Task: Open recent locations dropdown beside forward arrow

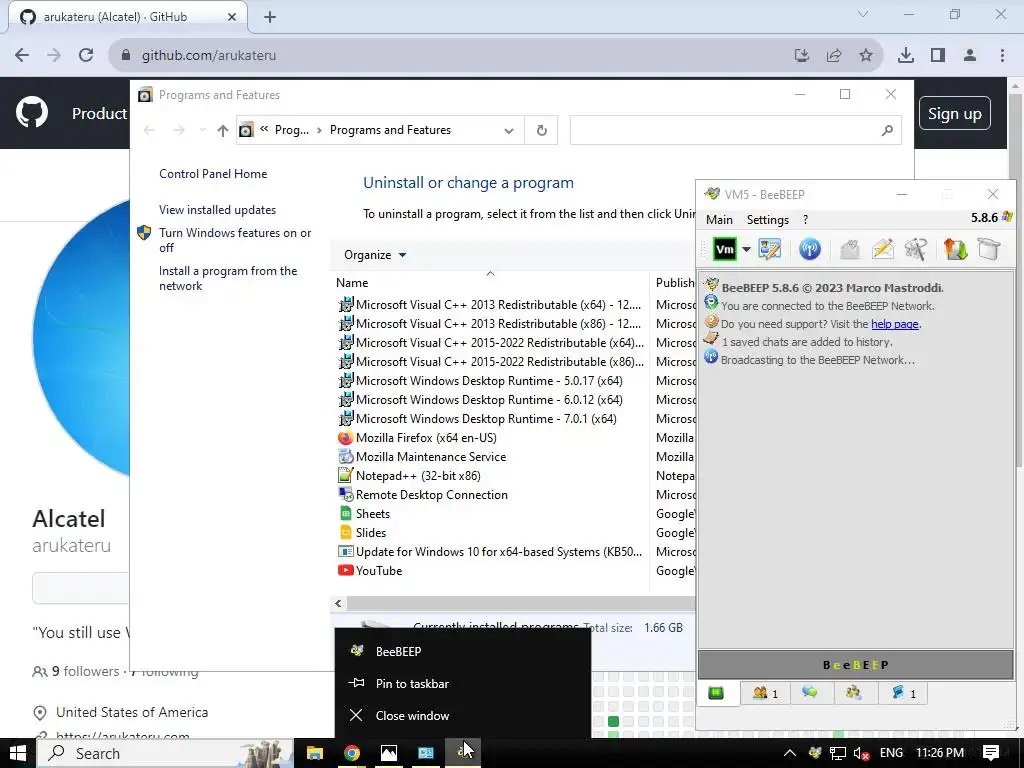Action: coord(202,130)
